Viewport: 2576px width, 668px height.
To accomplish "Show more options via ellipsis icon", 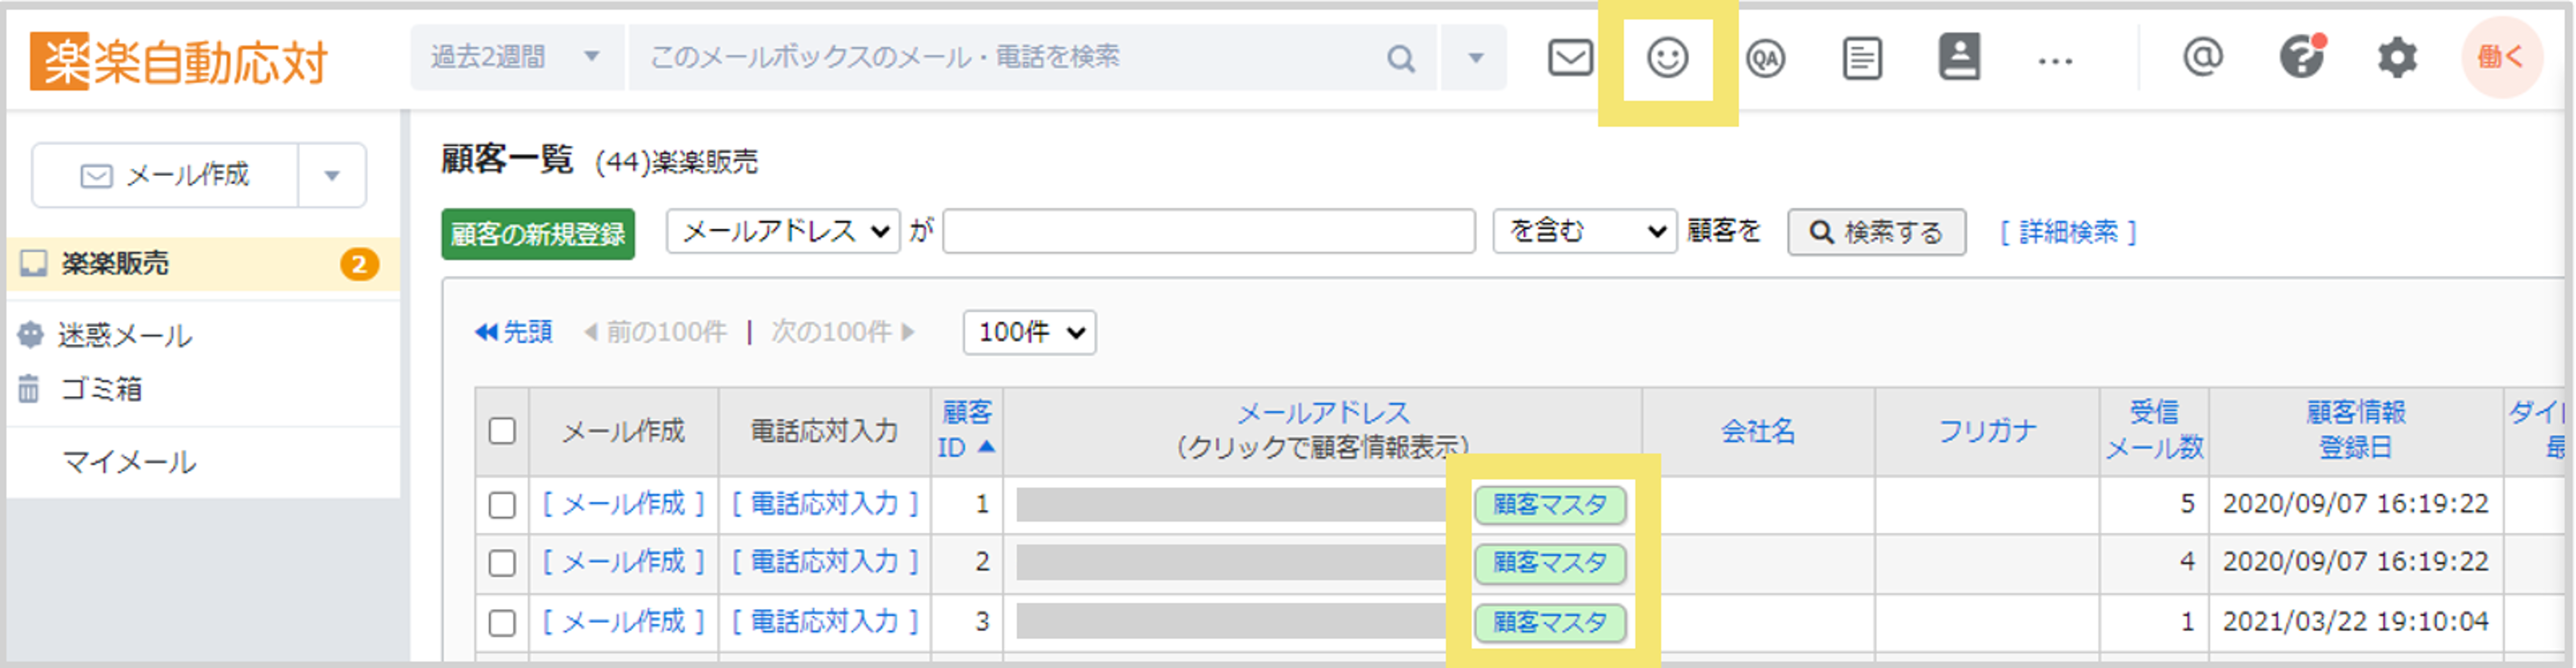I will point(2055,62).
